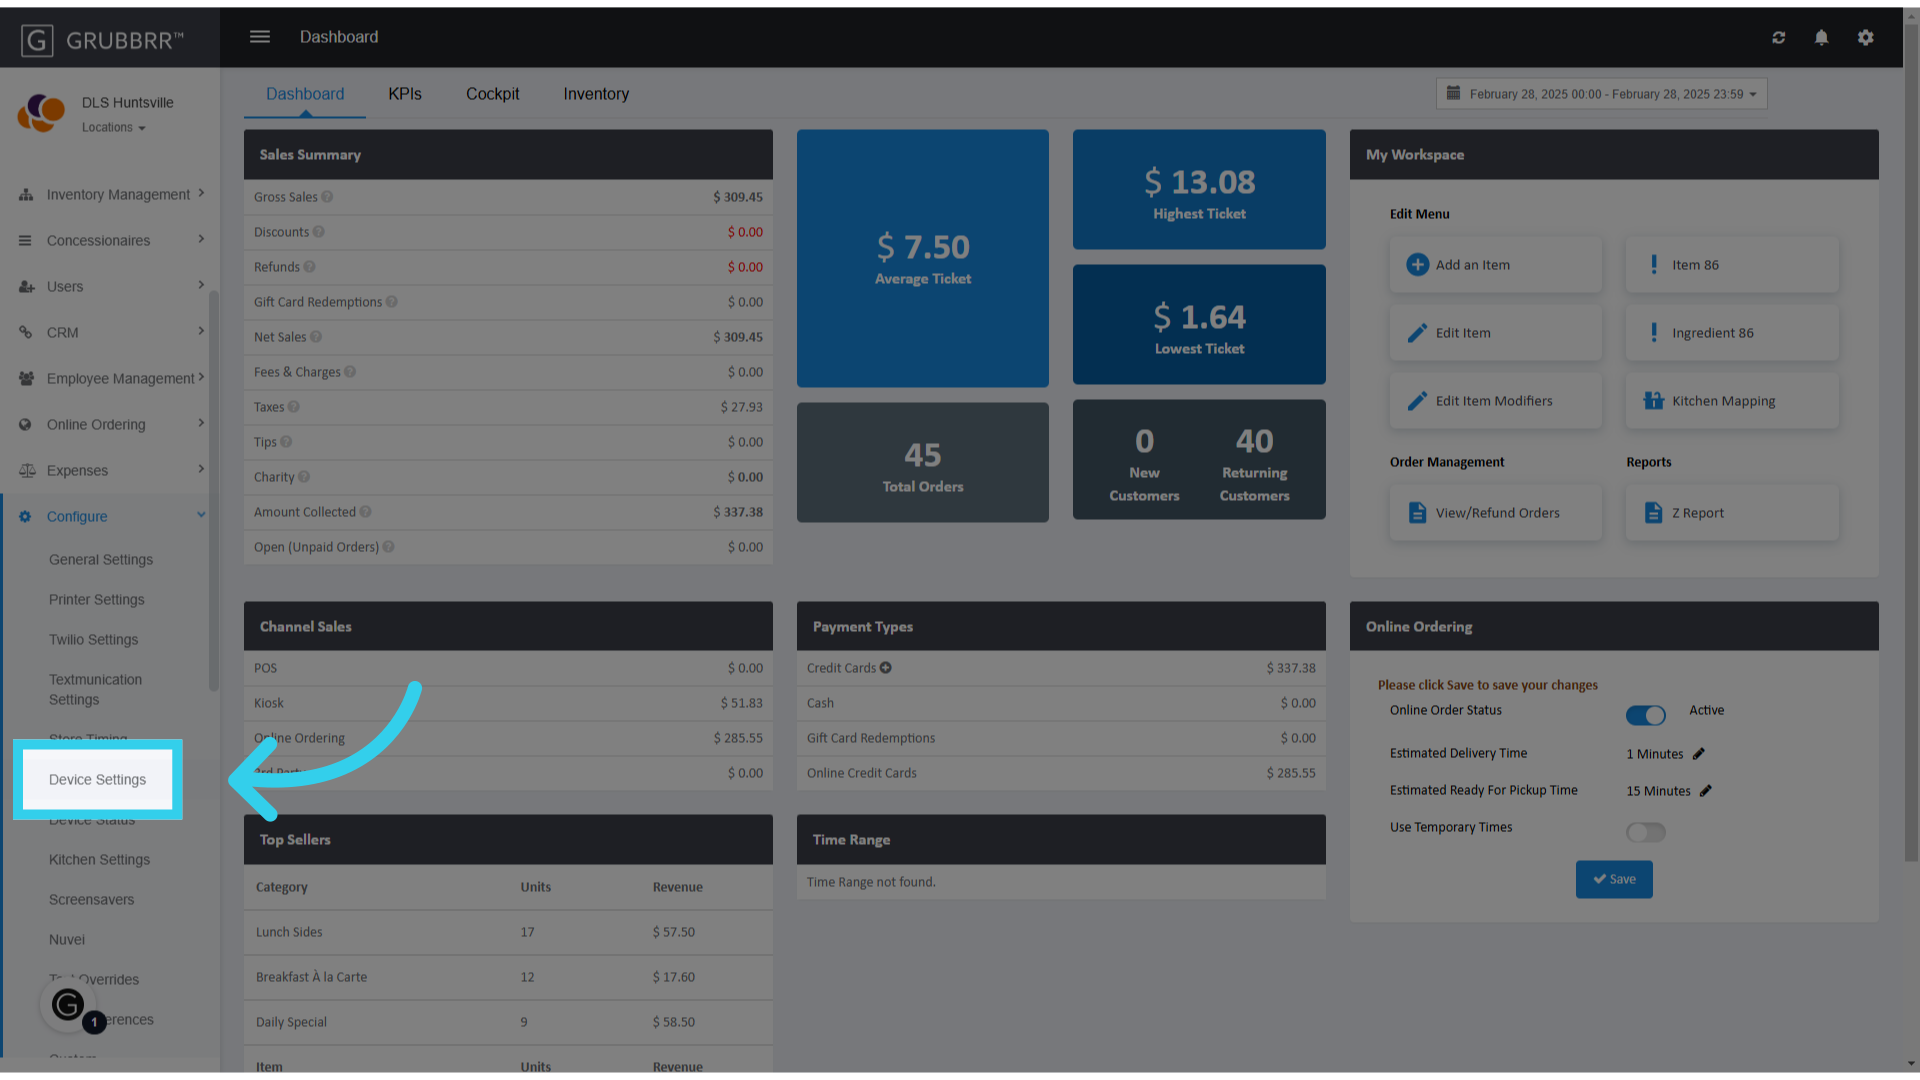Toggle Online Order Status switch
Screen dimensions: 1920x1080
pyautogui.click(x=1645, y=715)
